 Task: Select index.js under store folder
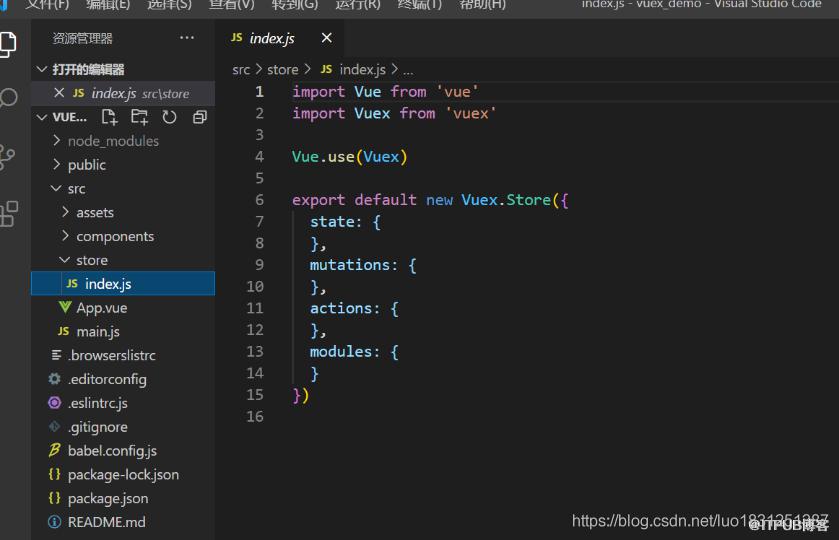point(123,283)
